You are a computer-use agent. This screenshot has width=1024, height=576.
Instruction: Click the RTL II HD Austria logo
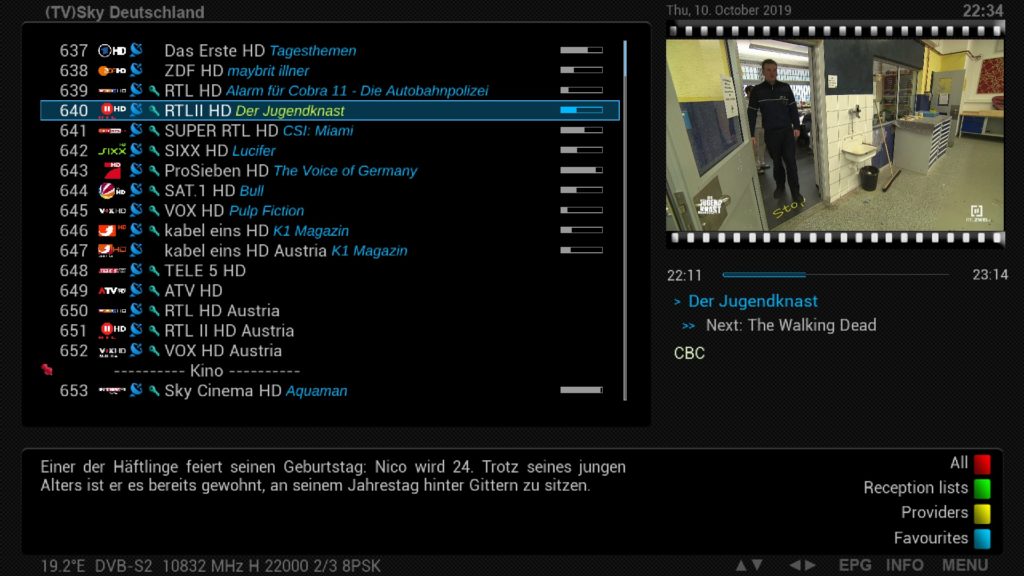point(112,330)
